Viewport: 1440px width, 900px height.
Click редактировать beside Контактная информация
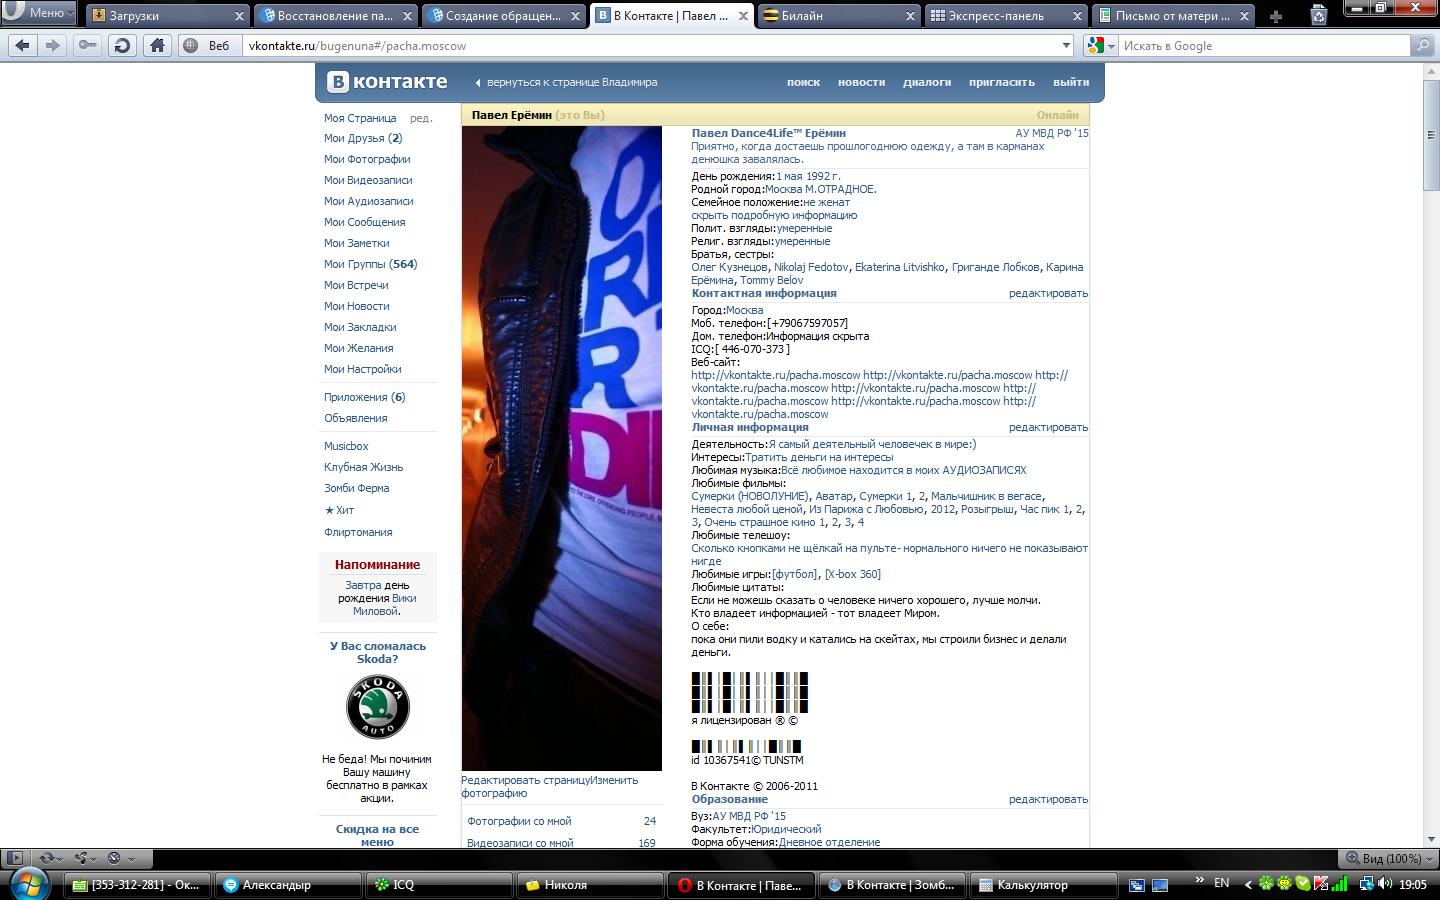1048,293
